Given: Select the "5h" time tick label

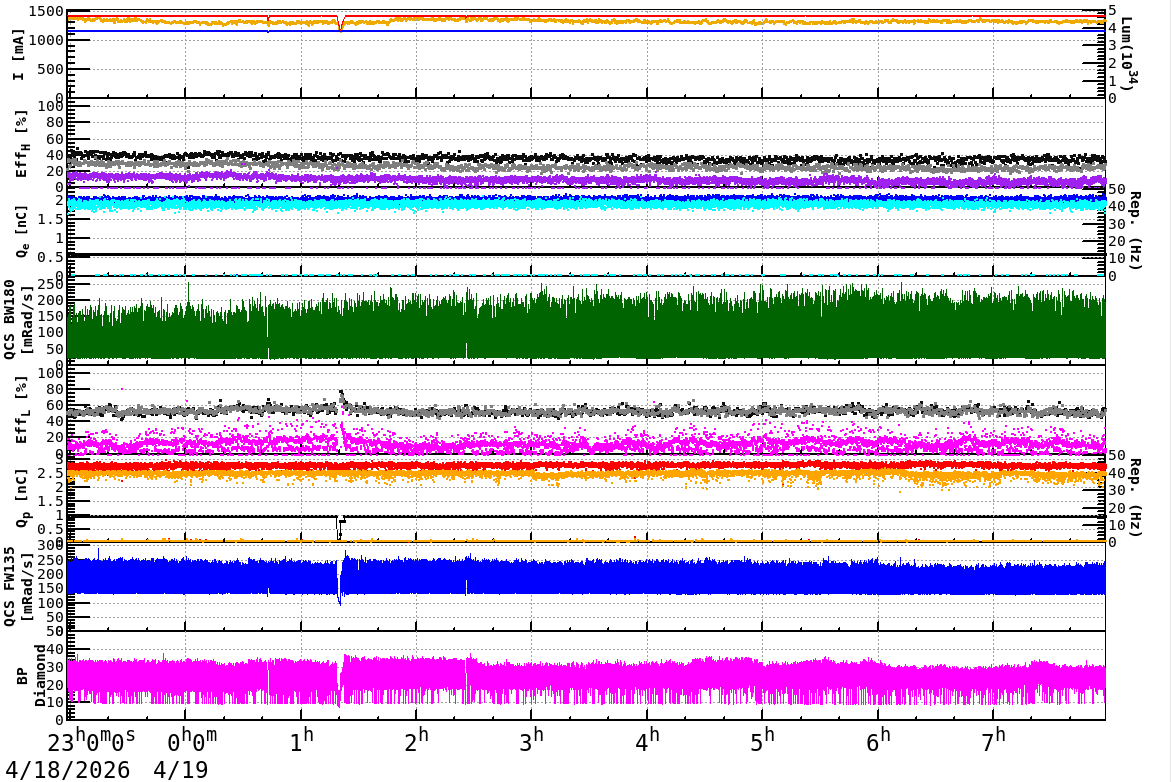Looking at the screenshot, I should pyautogui.click(x=763, y=739).
